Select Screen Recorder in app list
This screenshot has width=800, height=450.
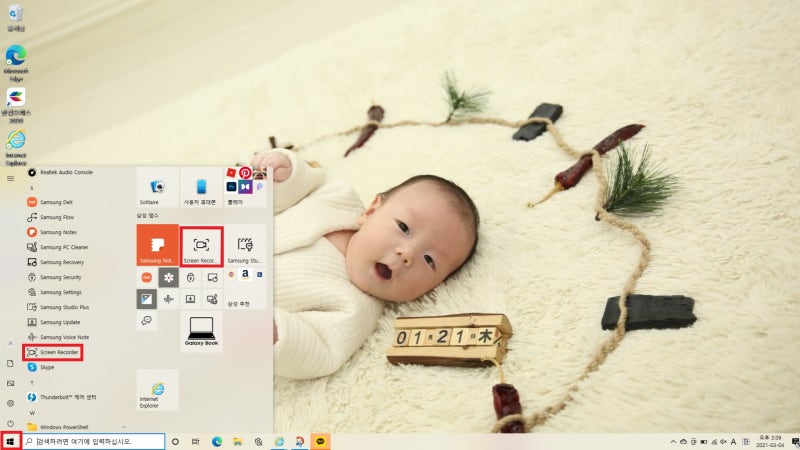53,353
